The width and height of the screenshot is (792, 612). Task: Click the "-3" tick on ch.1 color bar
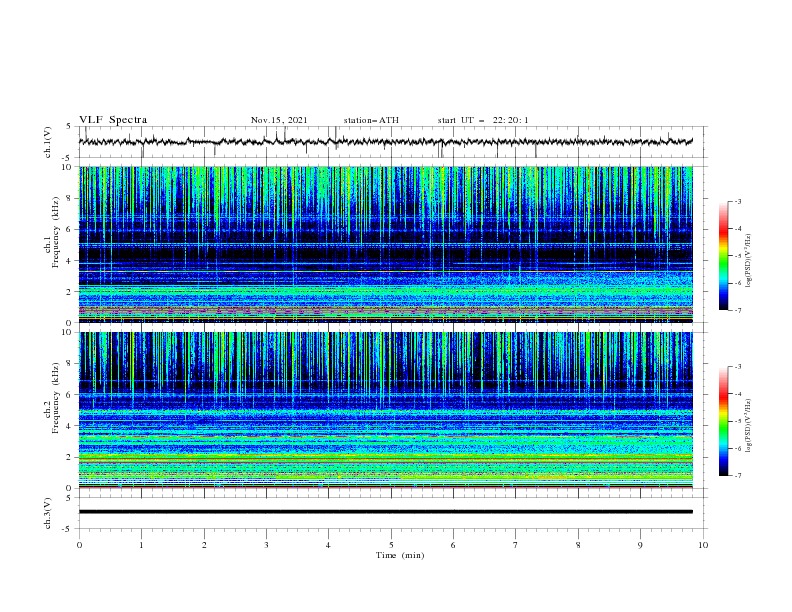(737, 201)
